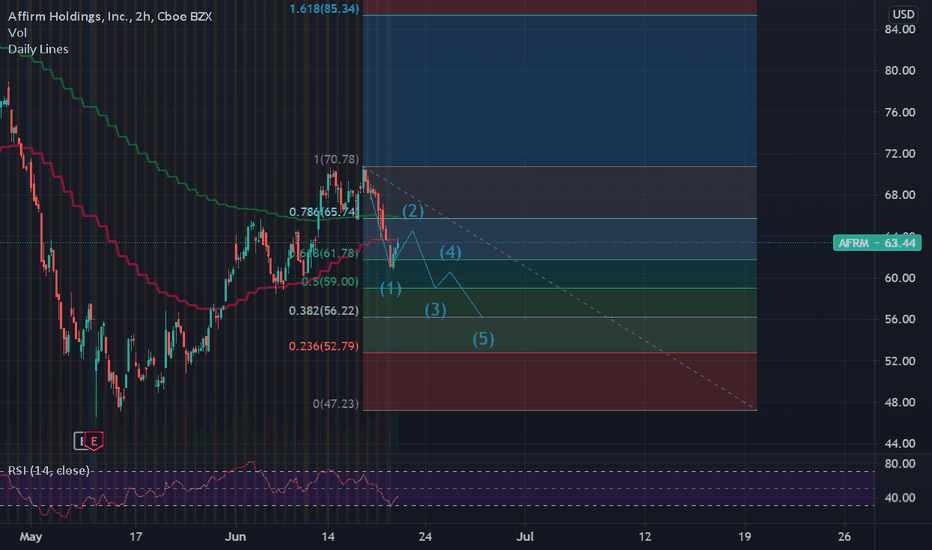Click the Daily Lines indicator label

pos(38,49)
